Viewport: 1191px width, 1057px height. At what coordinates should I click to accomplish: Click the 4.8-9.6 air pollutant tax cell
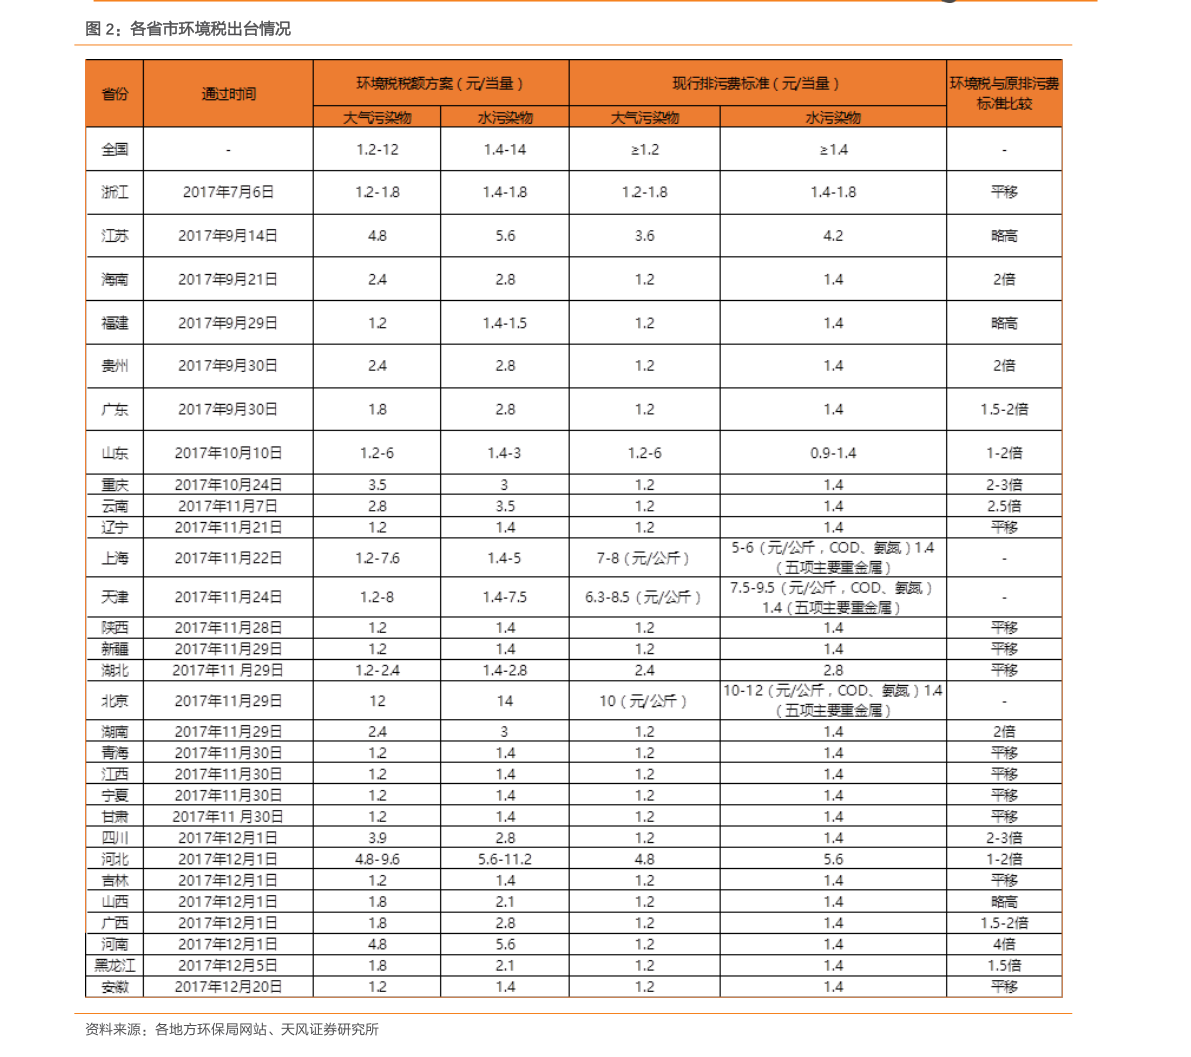377,859
